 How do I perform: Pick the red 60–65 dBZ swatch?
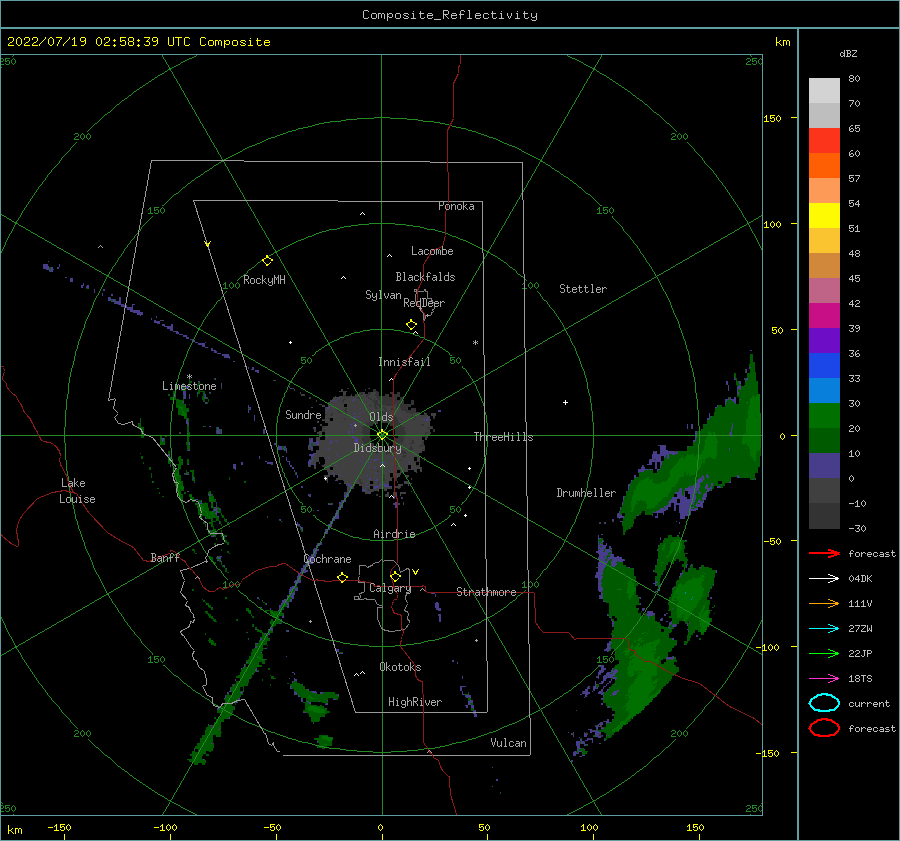pyautogui.click(x=824, y=141)
